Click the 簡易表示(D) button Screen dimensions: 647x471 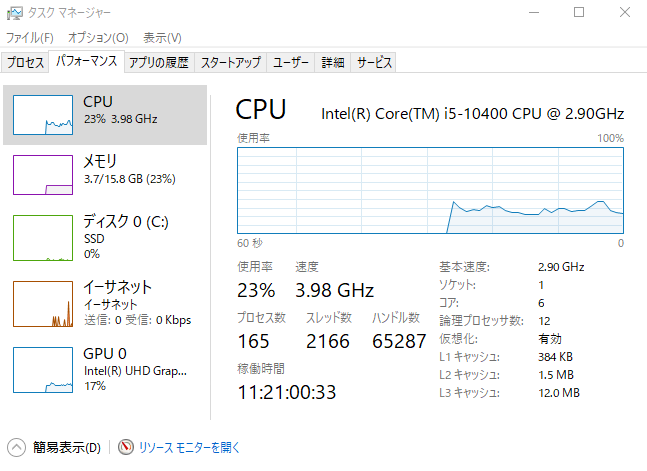66,447
